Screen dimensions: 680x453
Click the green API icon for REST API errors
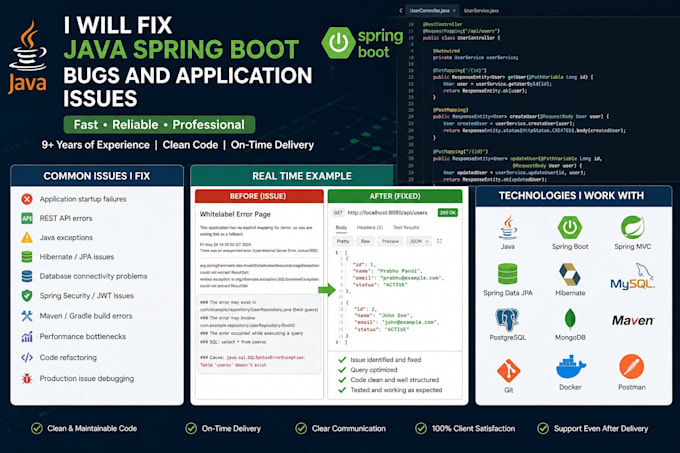(x=27, y=218)
